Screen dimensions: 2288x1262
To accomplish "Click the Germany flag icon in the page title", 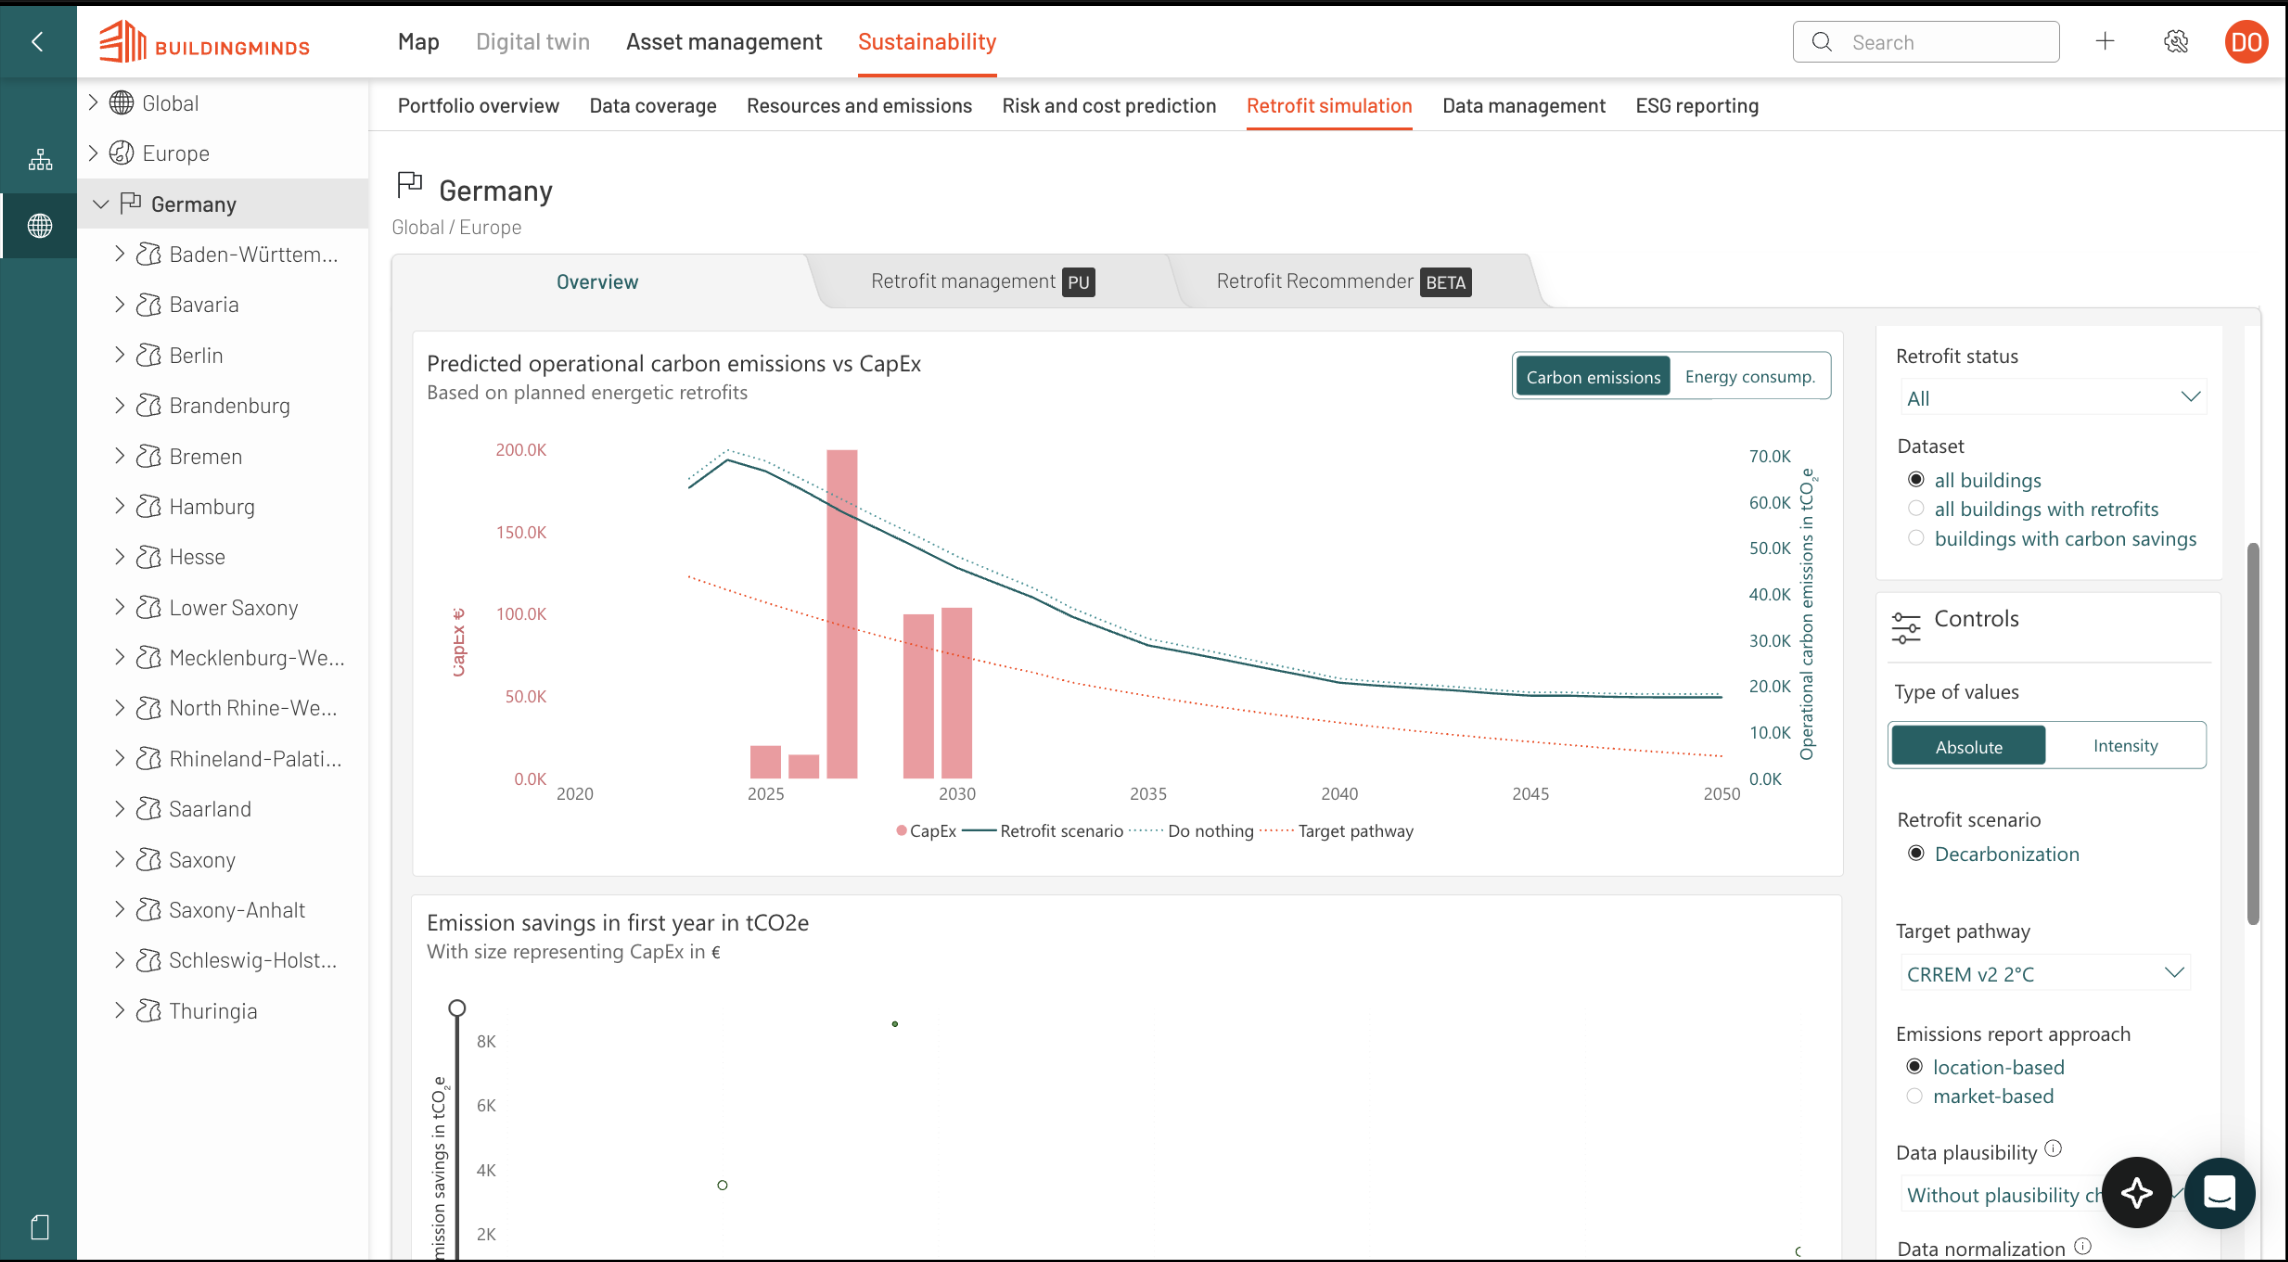I will pos(410,184).
